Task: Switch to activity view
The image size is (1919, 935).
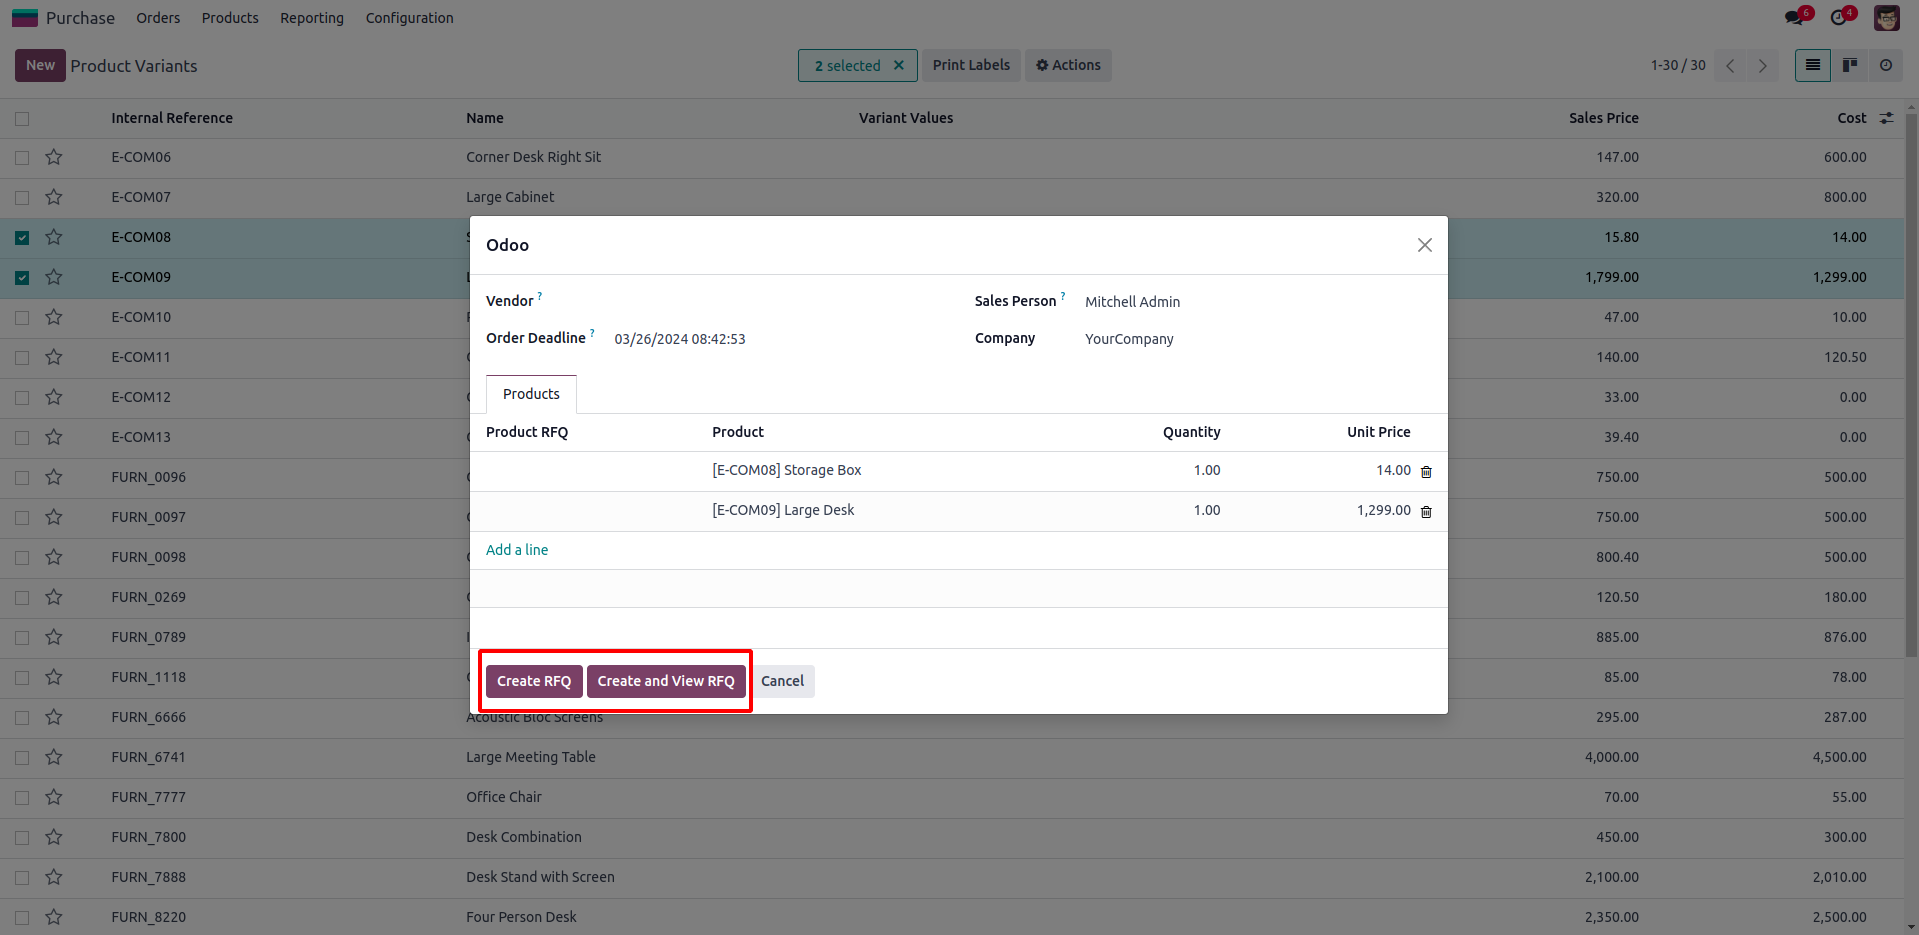Action: coord(1886,66)
